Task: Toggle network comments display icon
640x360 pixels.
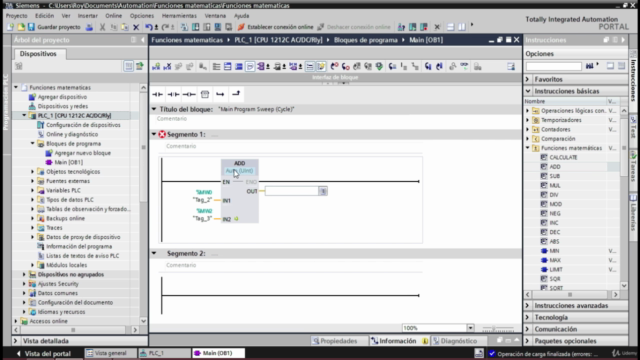Action: (310, 66)
